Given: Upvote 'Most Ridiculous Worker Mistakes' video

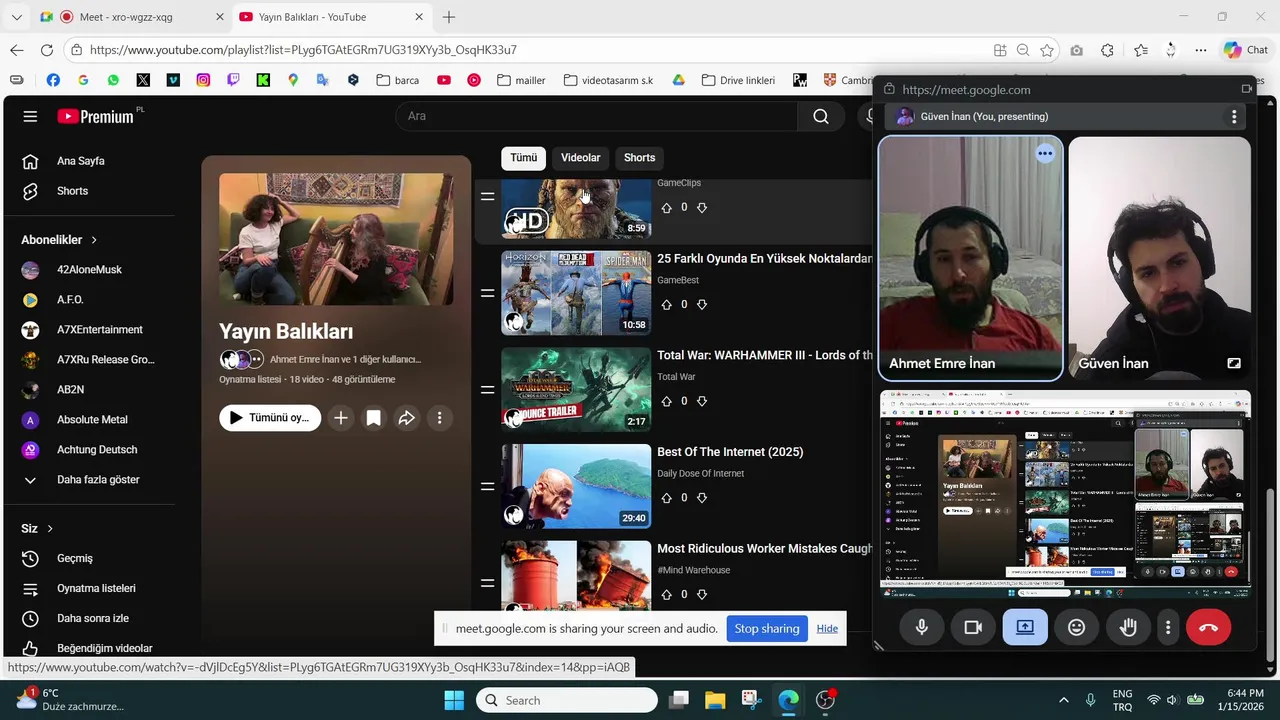Looking at the screenshot, I should 667,595.
